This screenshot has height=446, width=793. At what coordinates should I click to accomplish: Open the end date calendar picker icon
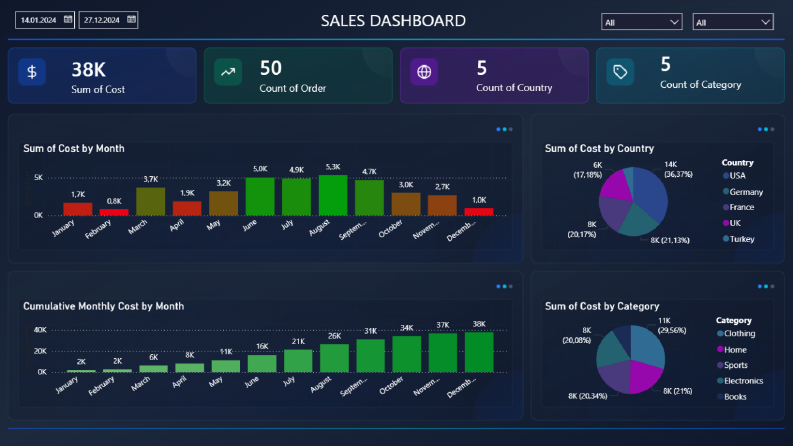[x=131, y=20]
